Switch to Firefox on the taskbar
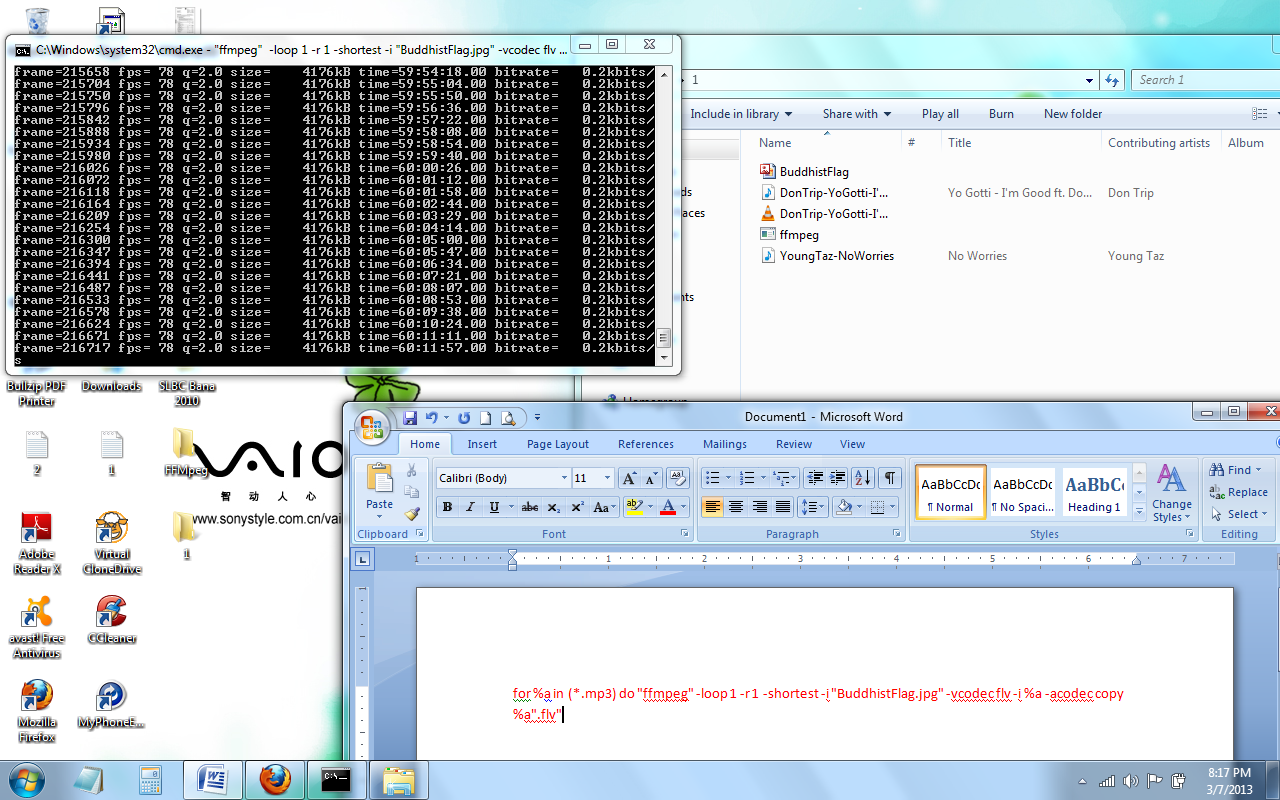Viewport: 1280px width, 800px height. [x=274, y=779]
